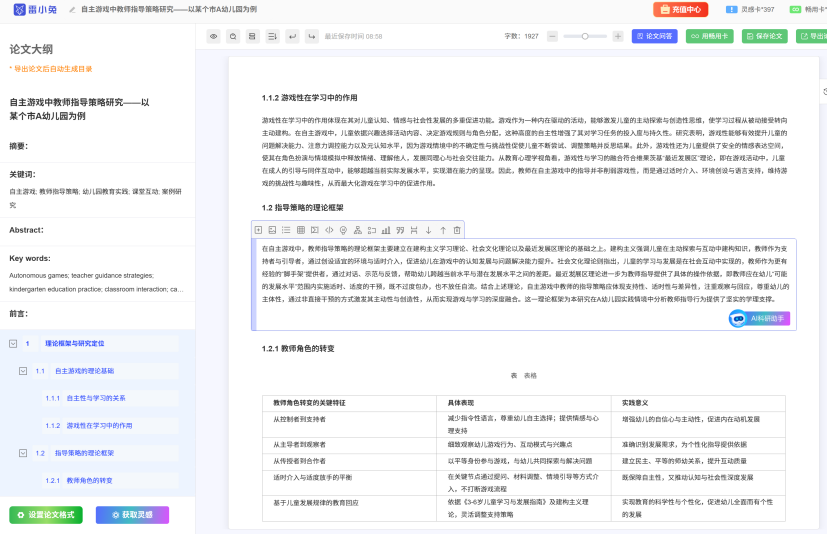Select outline item 1.2.1 教师角色的转变
827x534 pixels.
89,481
